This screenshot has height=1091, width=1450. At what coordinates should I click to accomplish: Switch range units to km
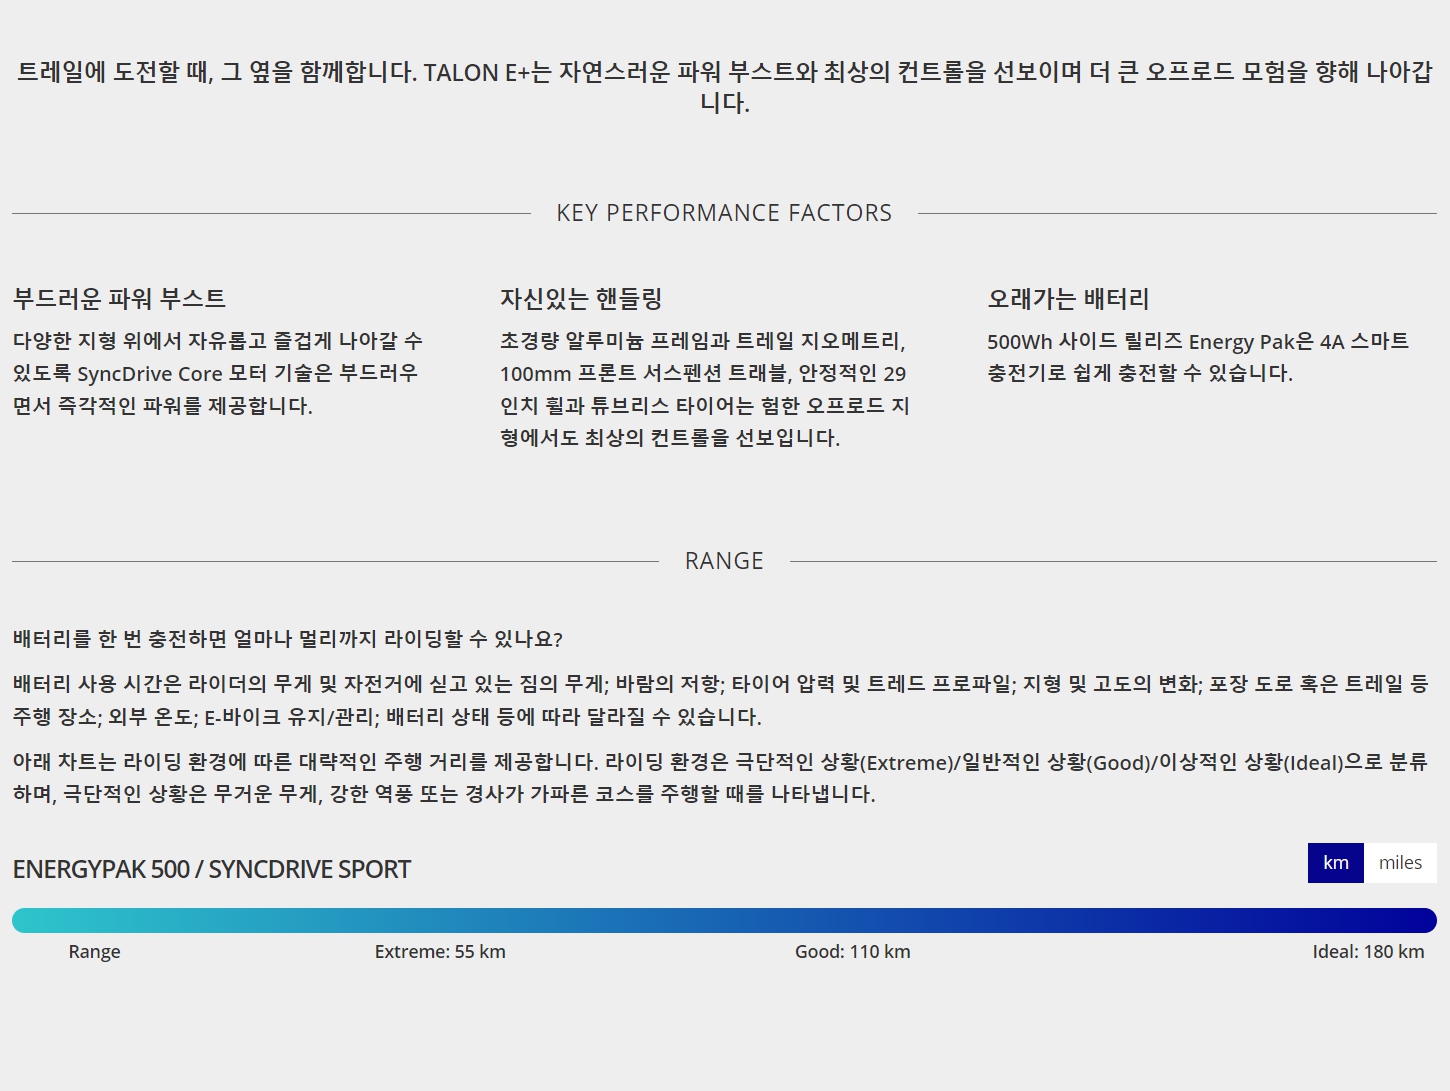(1335, 863)
